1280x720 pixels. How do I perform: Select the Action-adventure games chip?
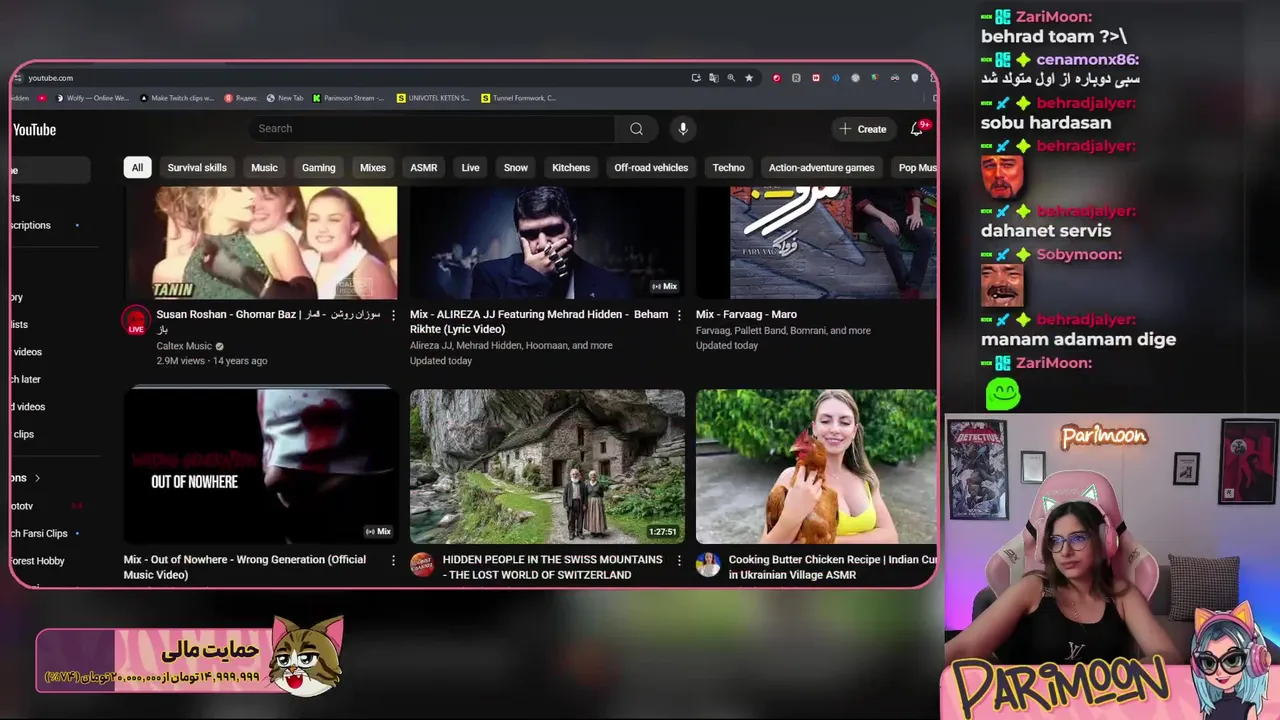point(822,168)
